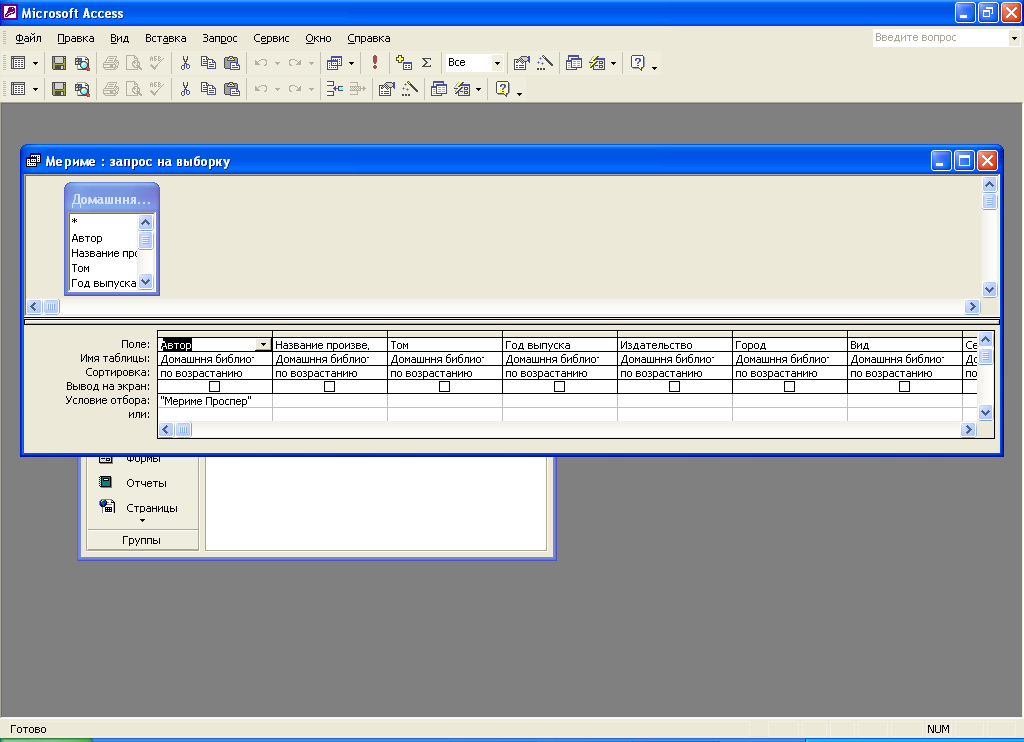The image size is (1024, 742).
Task: Open the Сервис menu
Action: 271,38
